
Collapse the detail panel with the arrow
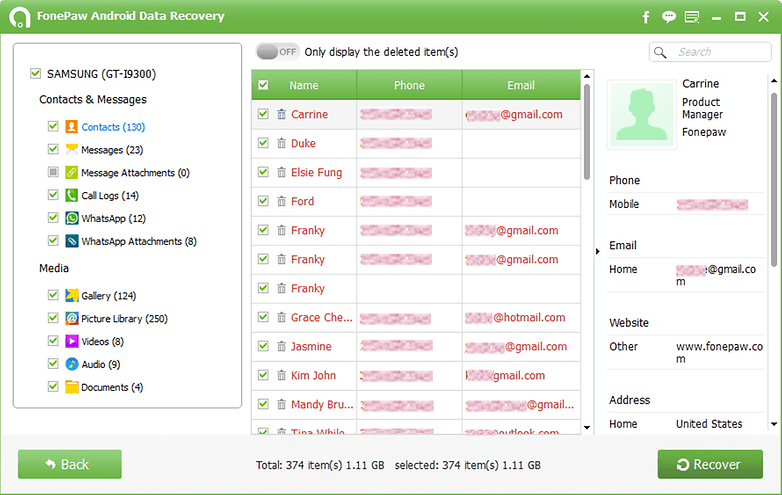pyautogui.click(x=597, y=252)
